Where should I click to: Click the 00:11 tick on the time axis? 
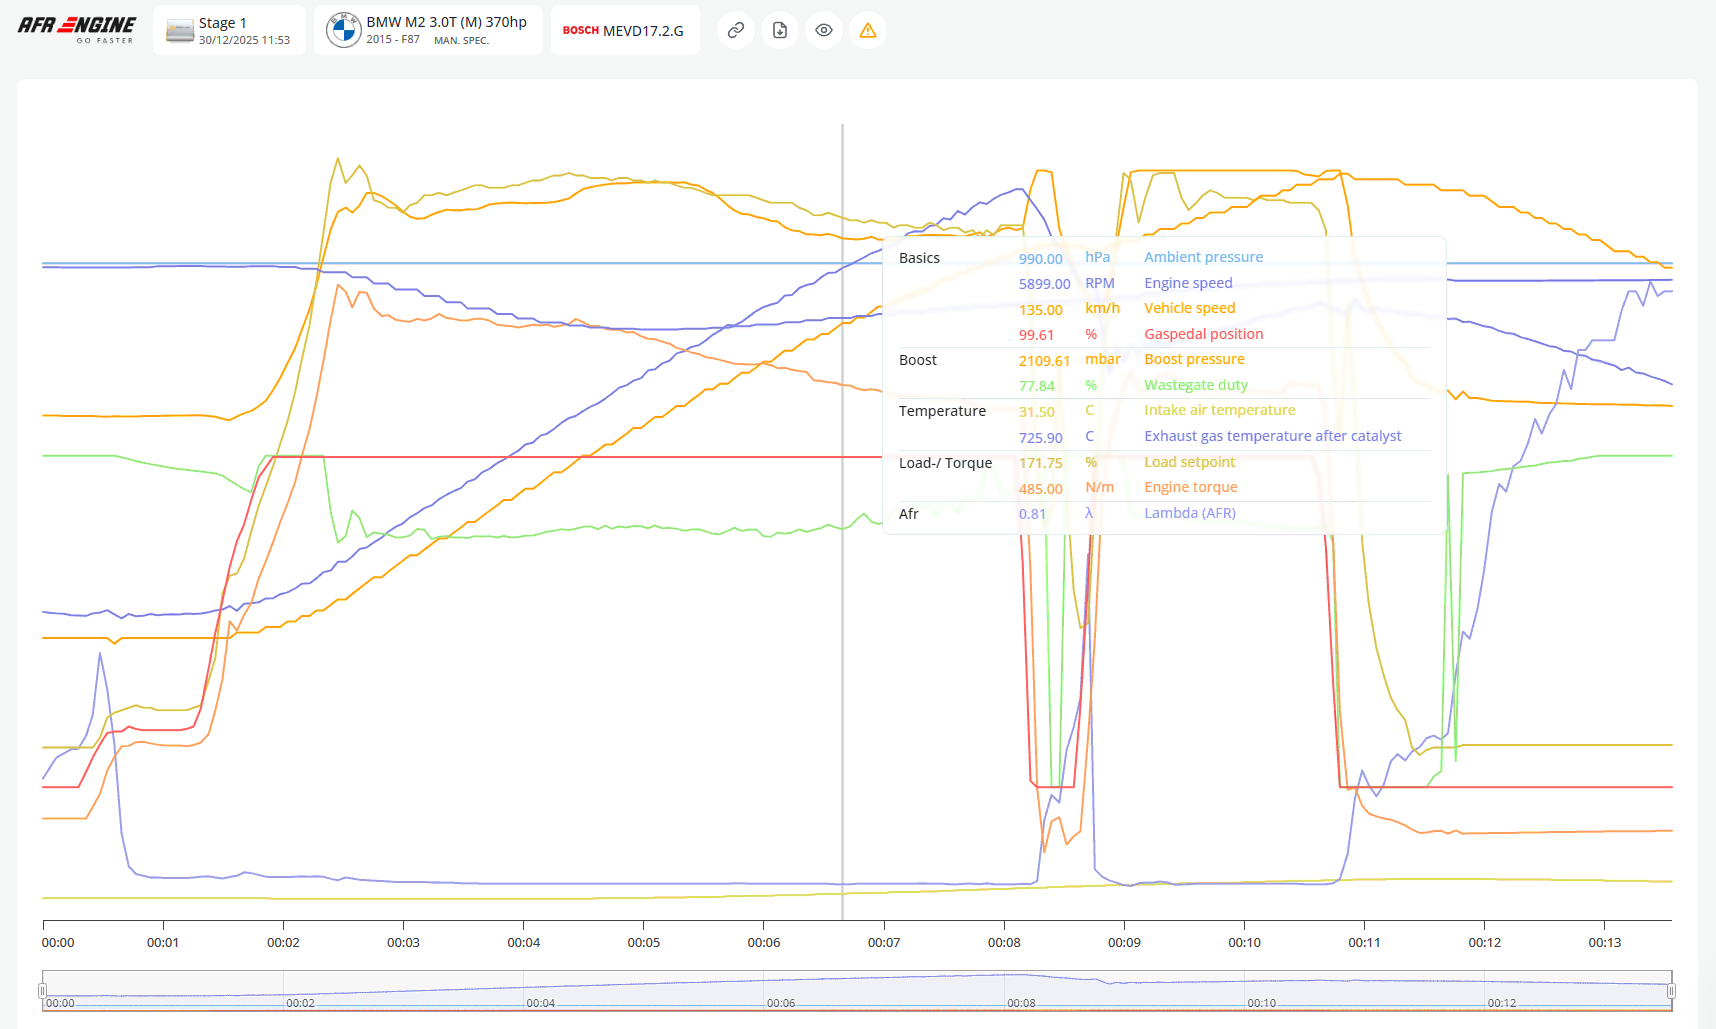tap(1364, 942)
